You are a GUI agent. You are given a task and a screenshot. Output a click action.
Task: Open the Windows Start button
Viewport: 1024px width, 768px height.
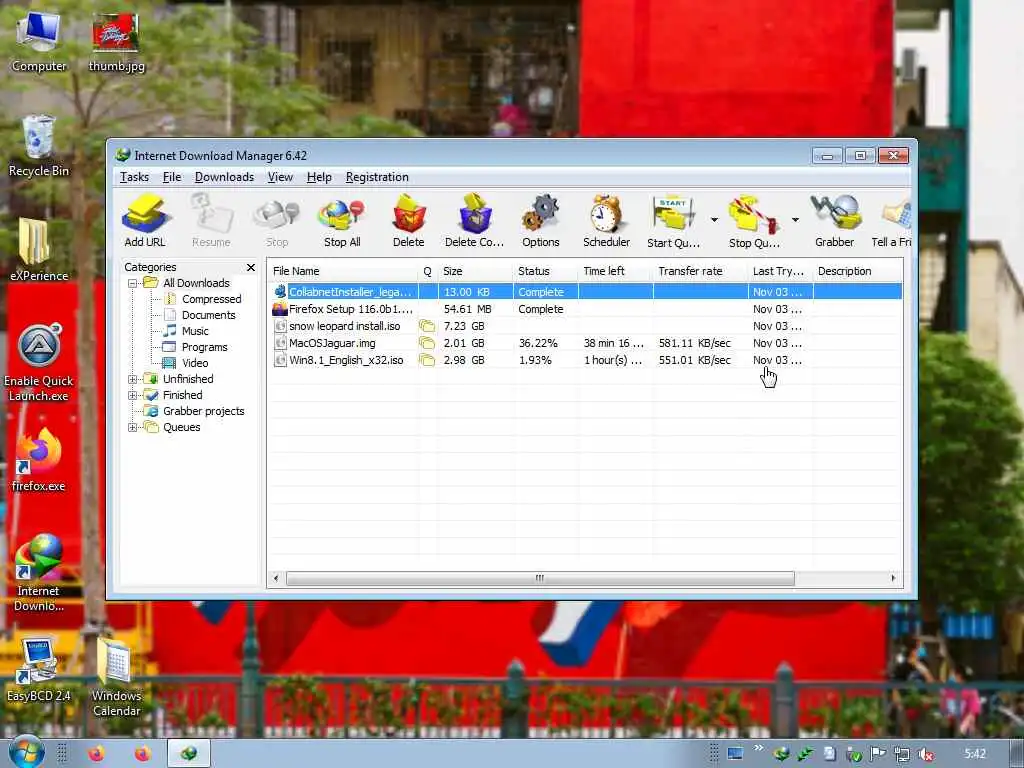[26, 753]
